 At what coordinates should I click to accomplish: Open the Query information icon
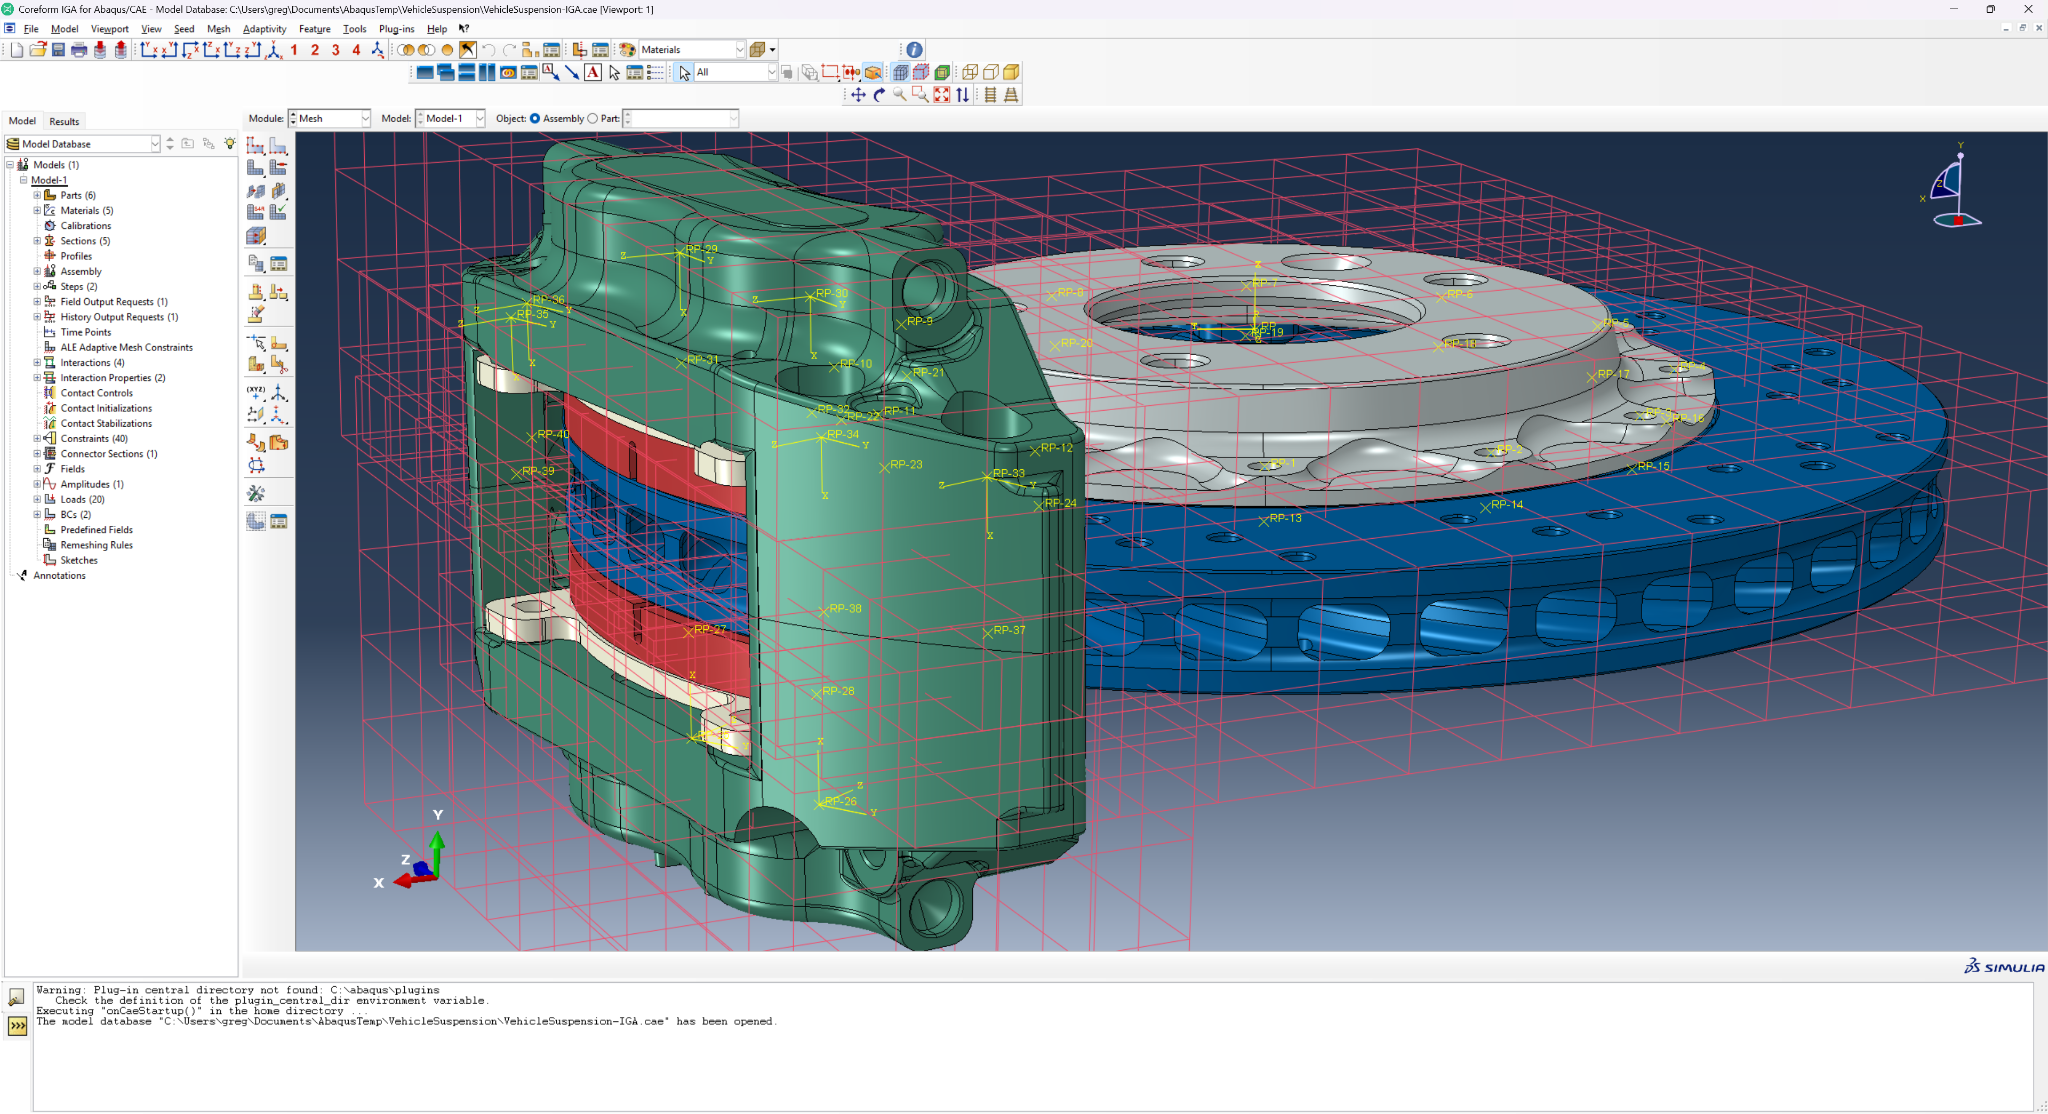tap(914, 50)
